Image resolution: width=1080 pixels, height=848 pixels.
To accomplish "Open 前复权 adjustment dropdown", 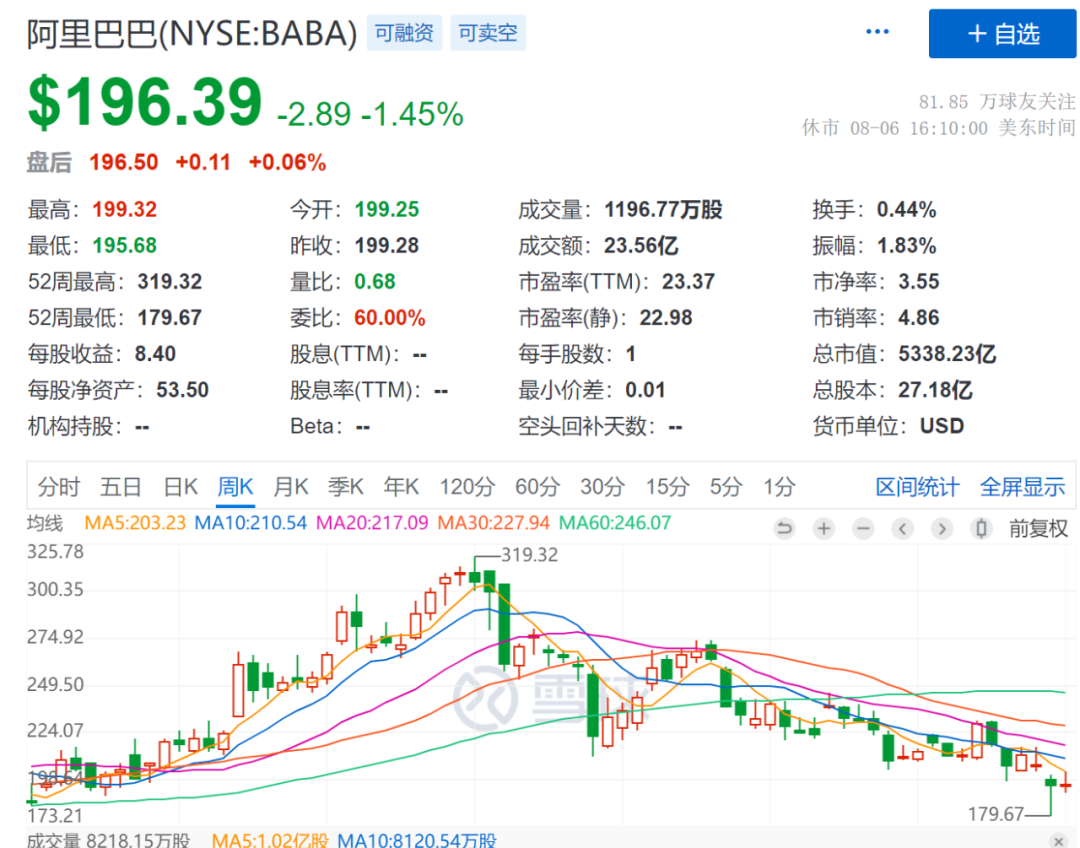I will tap(1039, 528).
